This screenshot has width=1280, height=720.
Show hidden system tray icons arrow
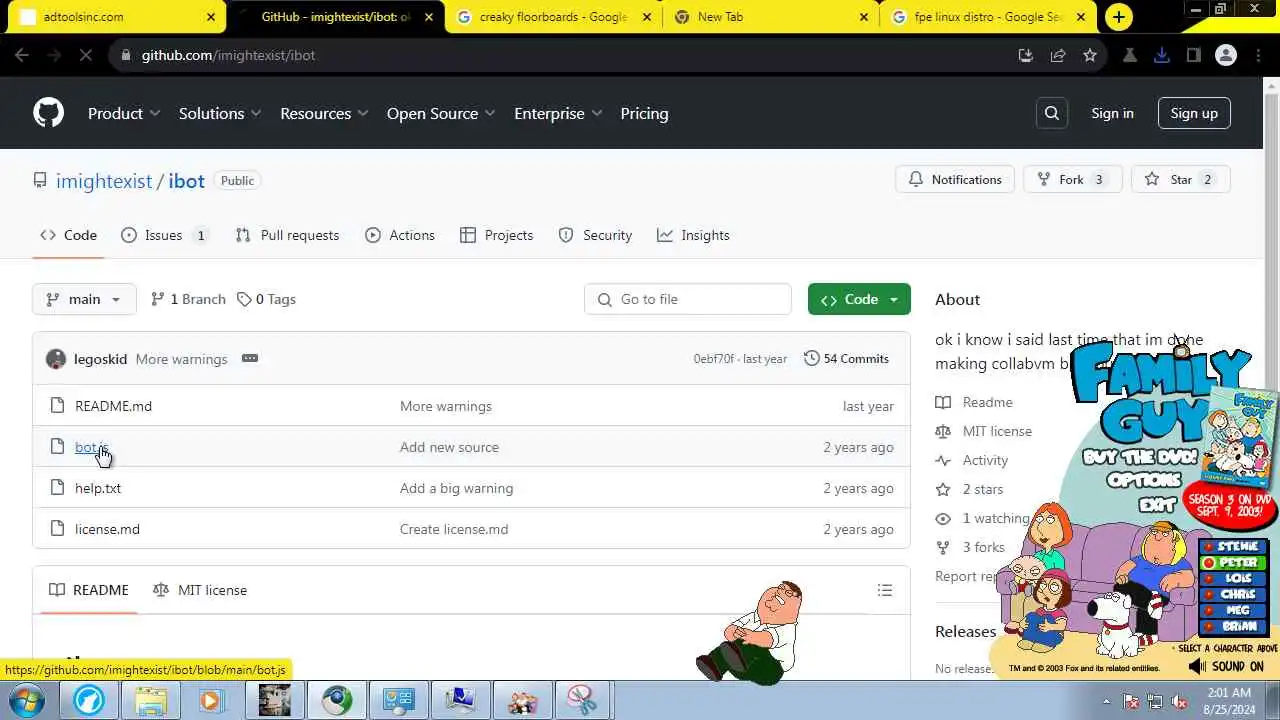pyautogui.click(x=1106, y=701)
